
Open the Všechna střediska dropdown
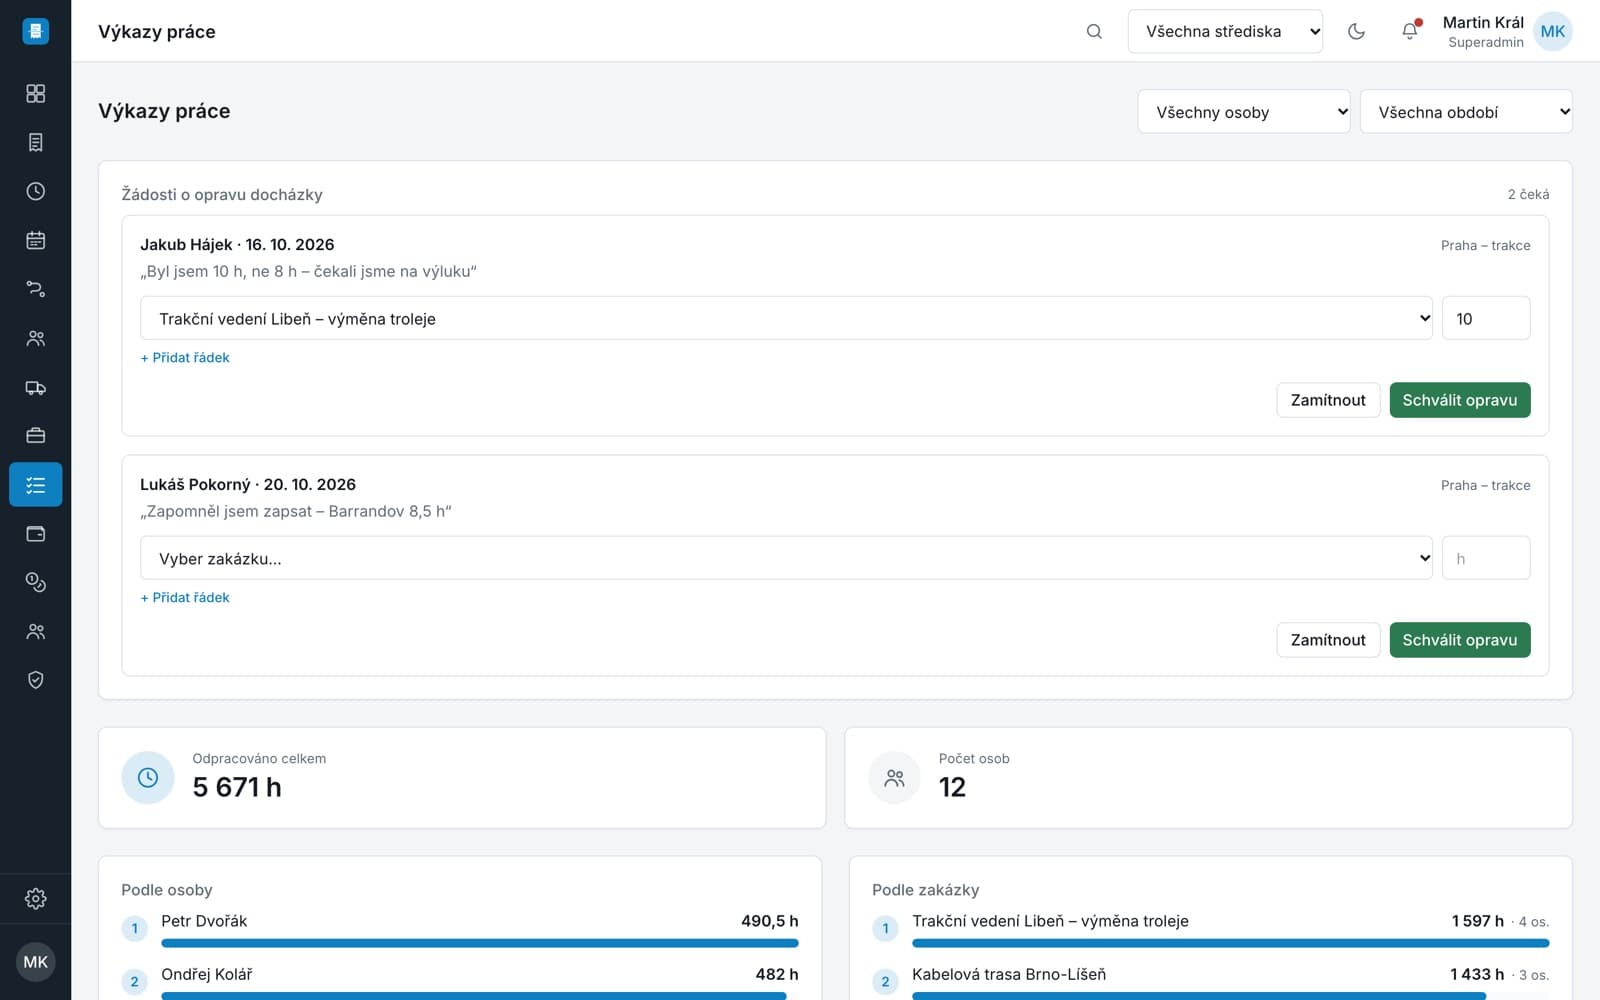(x=1225, y=31)
